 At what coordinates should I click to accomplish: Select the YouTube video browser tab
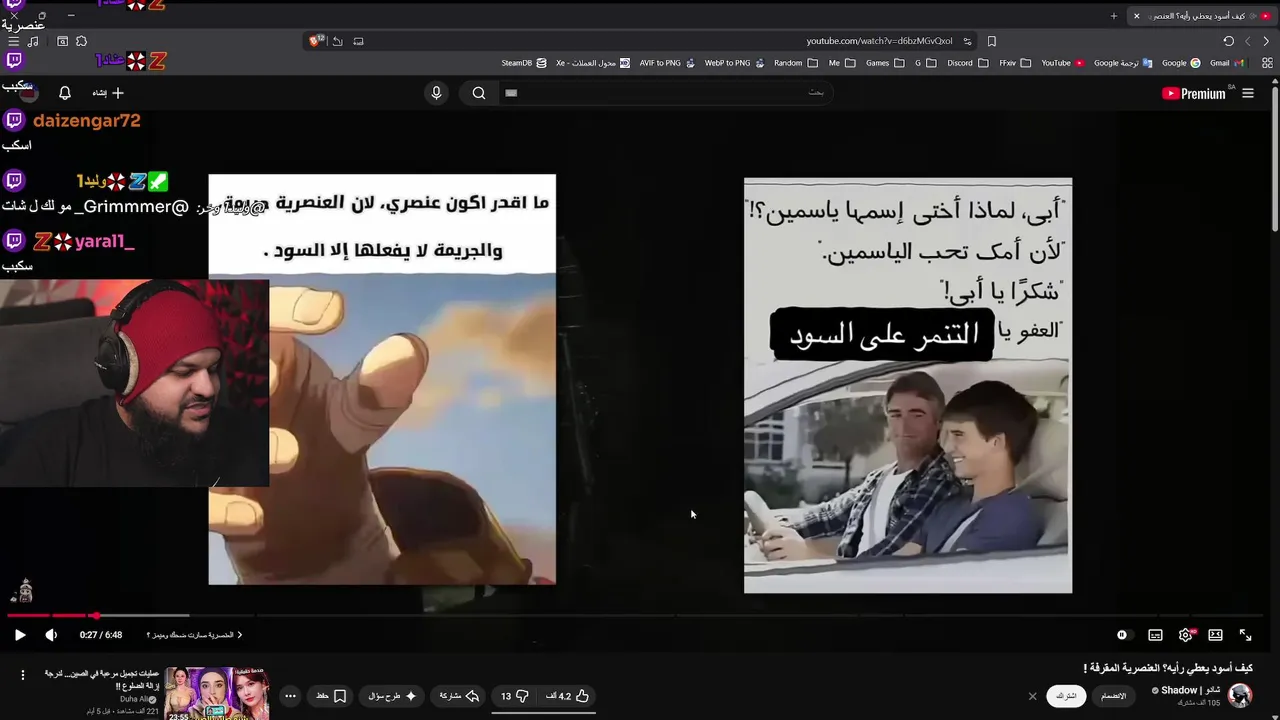pos(1203,16)
